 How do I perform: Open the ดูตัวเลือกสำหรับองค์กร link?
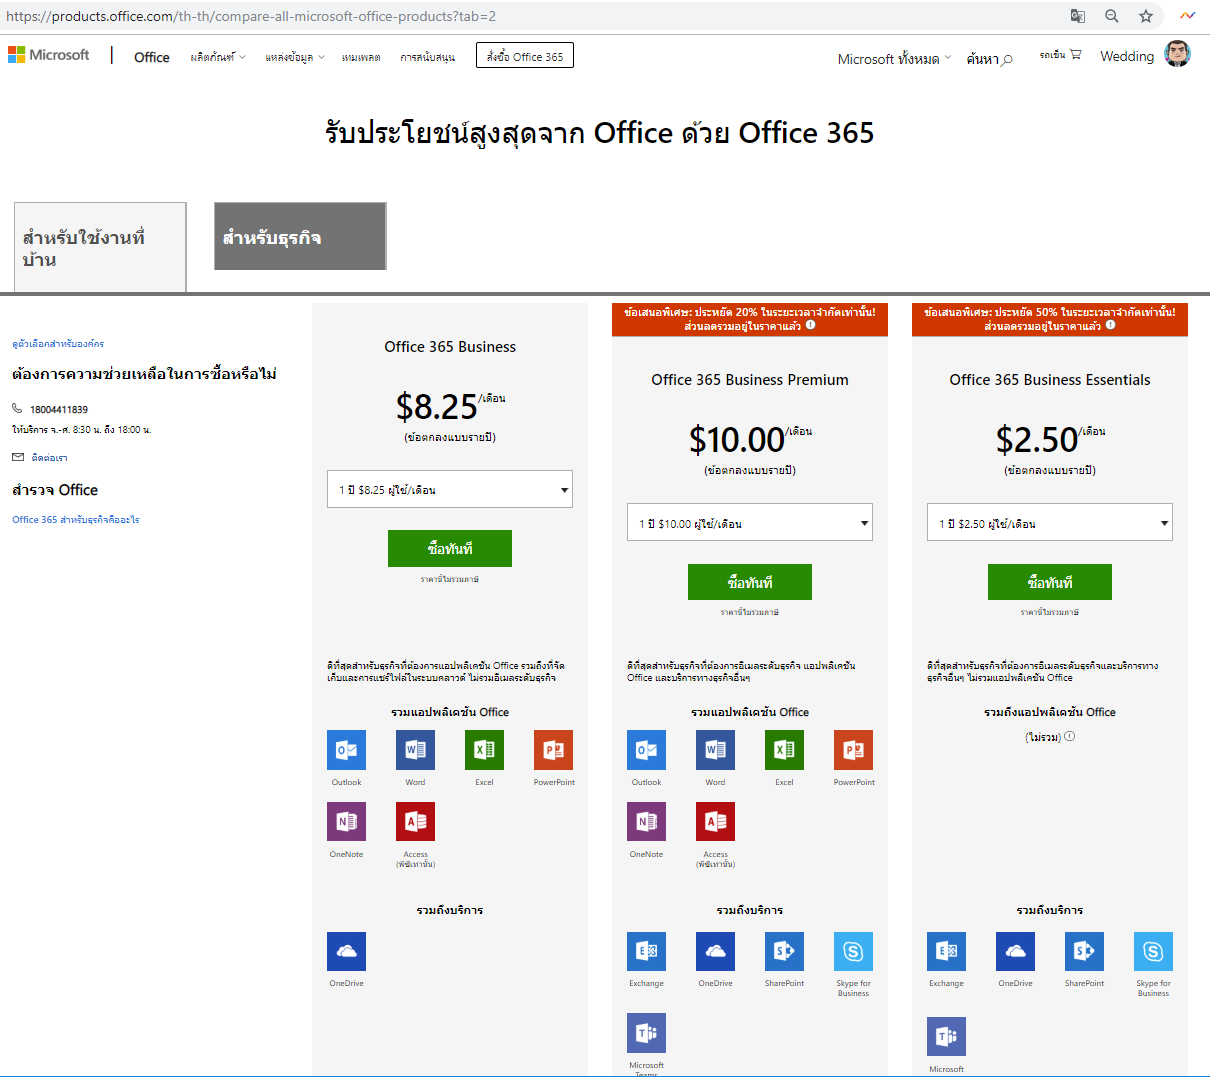point(58,343)
